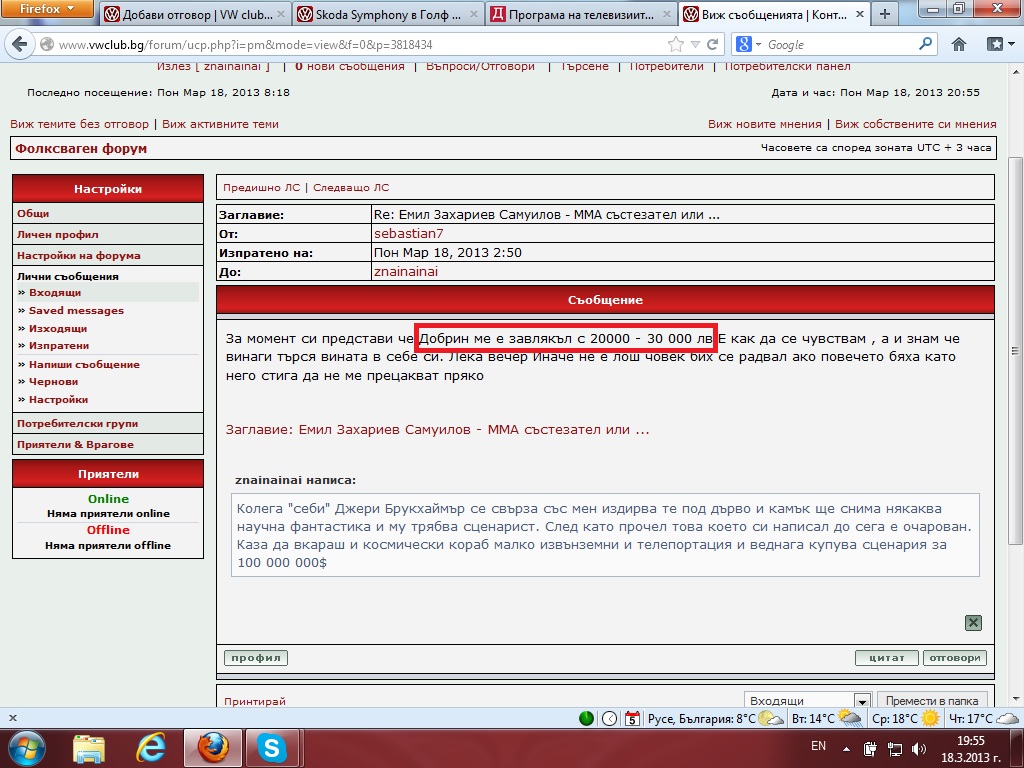Viewport: 1024px width, 768px height.
Task: Switch to the Добави отговор tab
Action: point(194,15)
